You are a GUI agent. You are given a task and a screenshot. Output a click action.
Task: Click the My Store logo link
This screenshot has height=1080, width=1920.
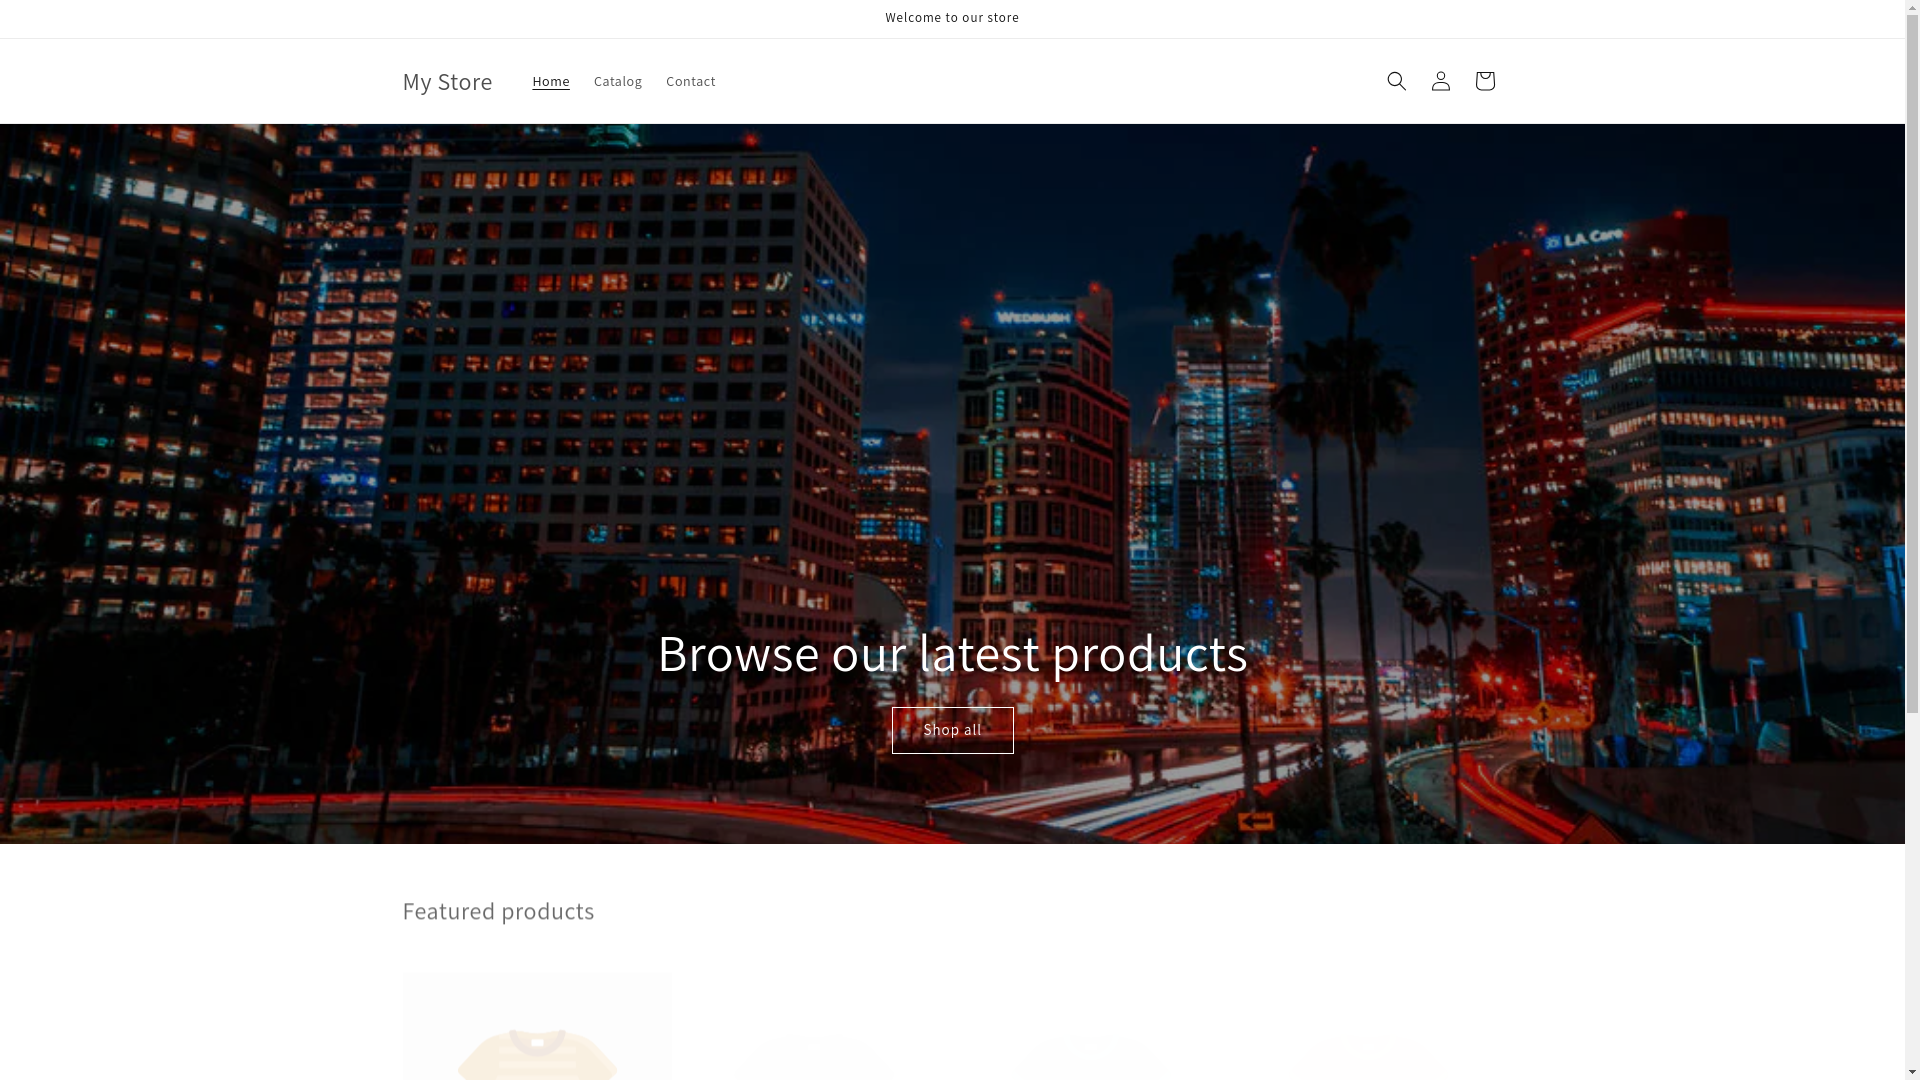(x=447, y=81)
